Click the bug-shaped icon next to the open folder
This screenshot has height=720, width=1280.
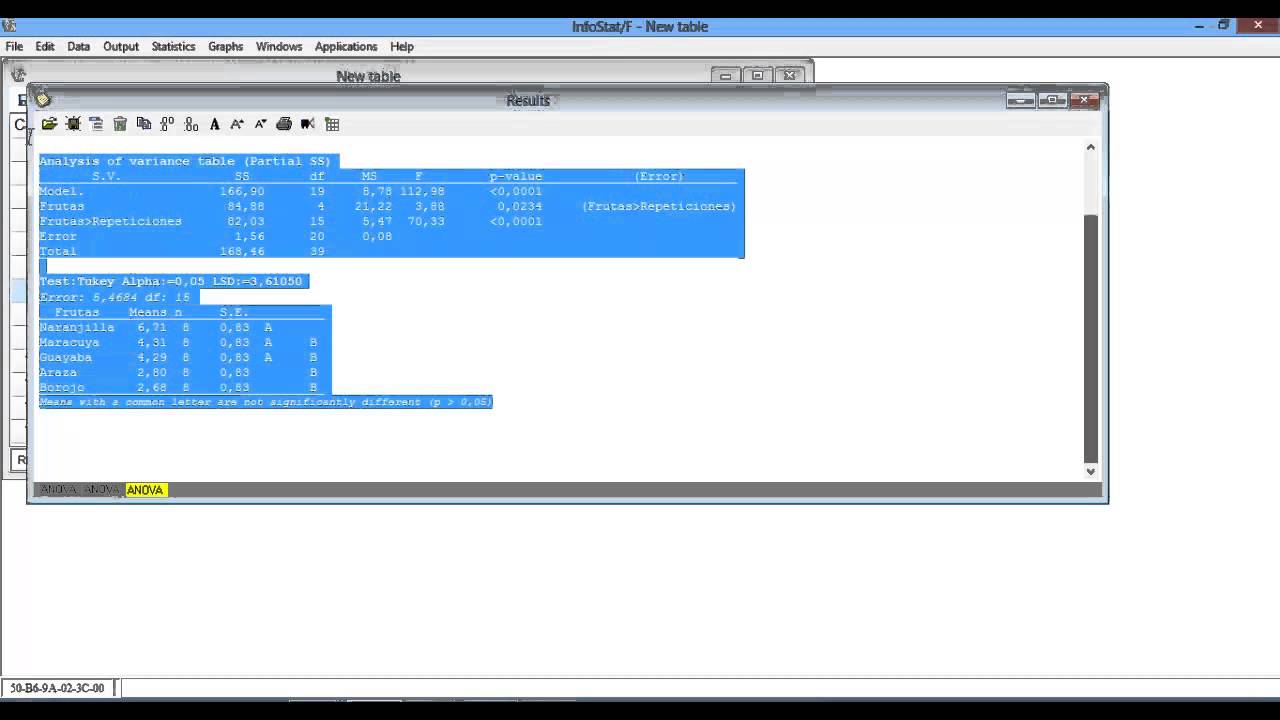tap(73, 124)
